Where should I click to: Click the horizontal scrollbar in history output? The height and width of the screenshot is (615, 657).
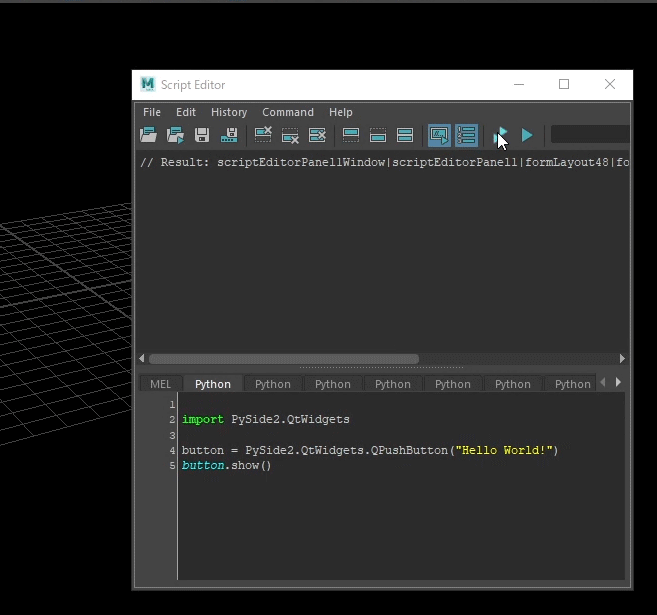pos(284,359)
